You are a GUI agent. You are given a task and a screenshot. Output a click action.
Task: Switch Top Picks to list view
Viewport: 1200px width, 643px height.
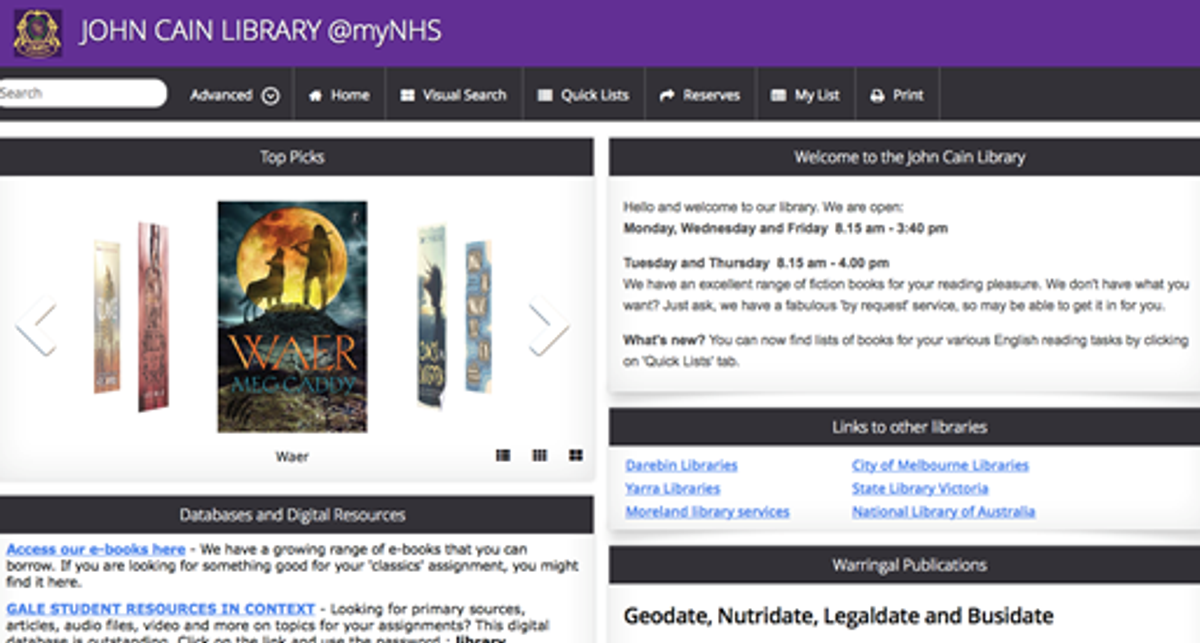click(503, 455)
